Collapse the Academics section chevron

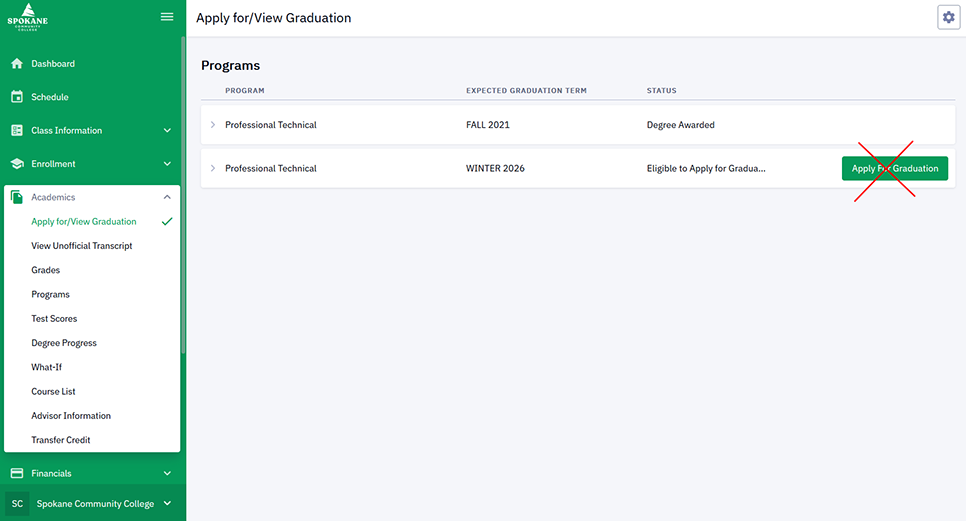click(167, 197)
